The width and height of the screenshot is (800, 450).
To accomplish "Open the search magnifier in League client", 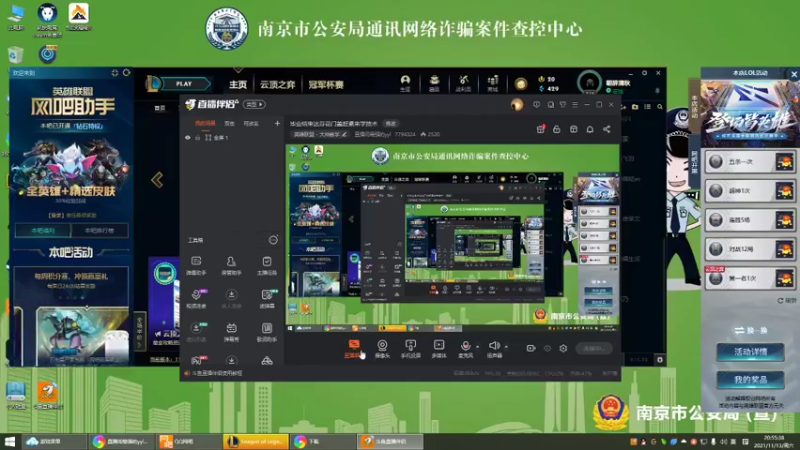I will pos(660,107).
